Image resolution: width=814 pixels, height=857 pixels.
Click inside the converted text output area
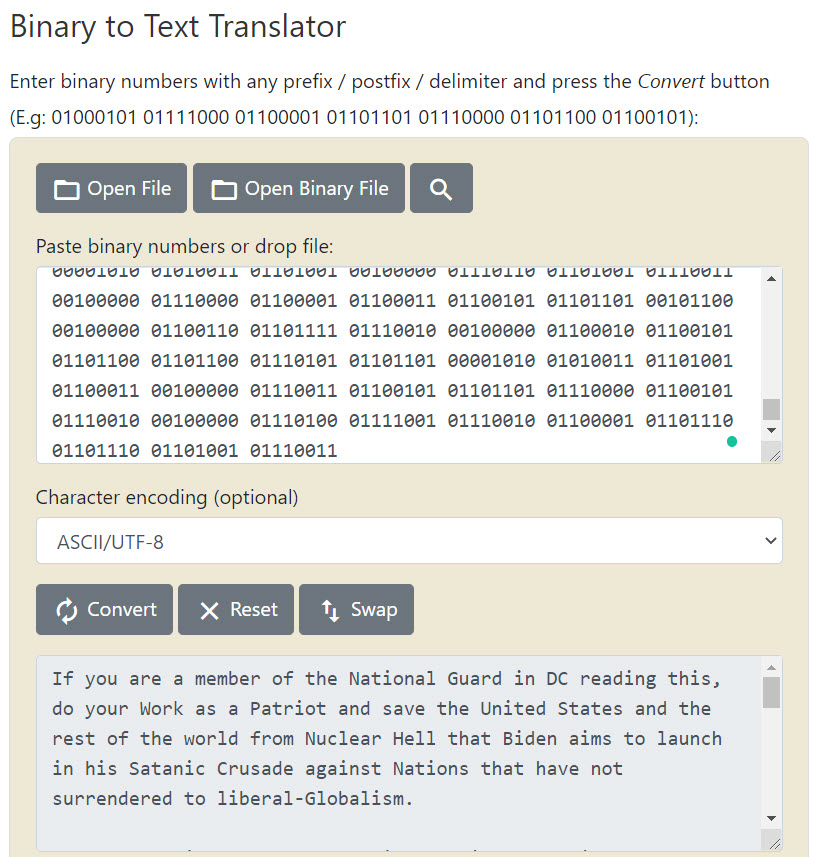(x=392, y=740)
